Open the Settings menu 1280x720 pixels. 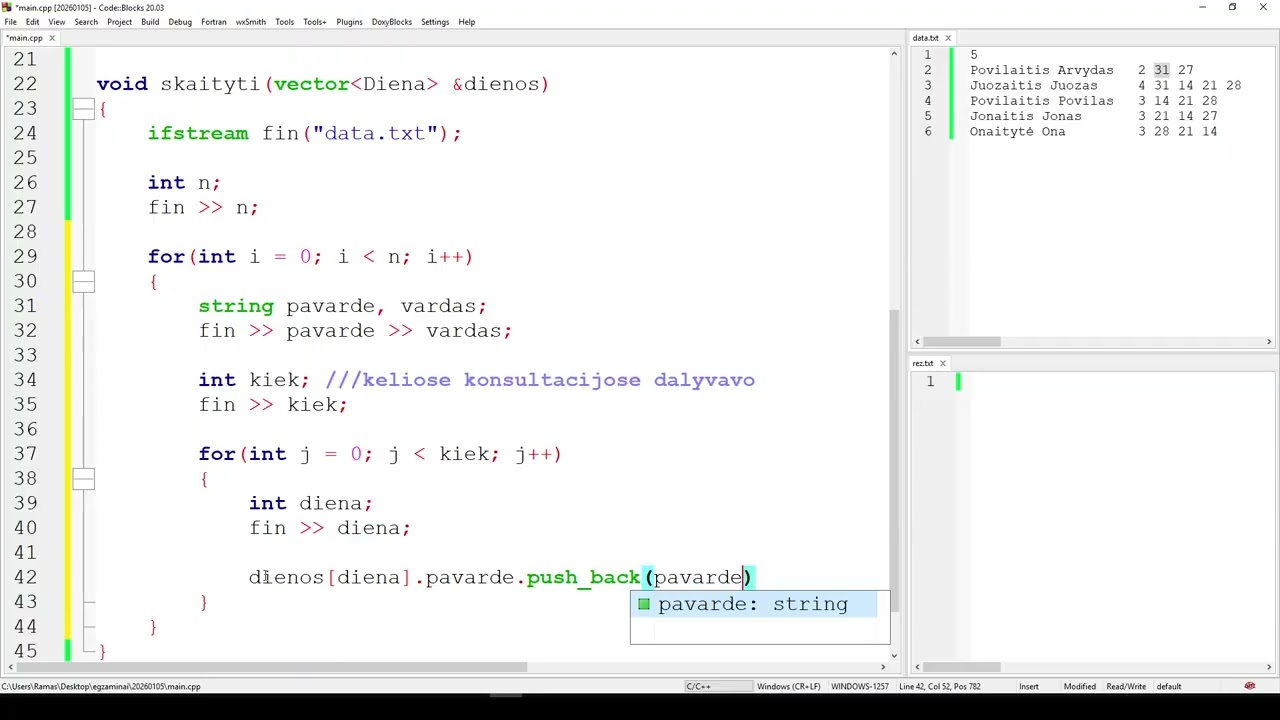tap(435, 22)
